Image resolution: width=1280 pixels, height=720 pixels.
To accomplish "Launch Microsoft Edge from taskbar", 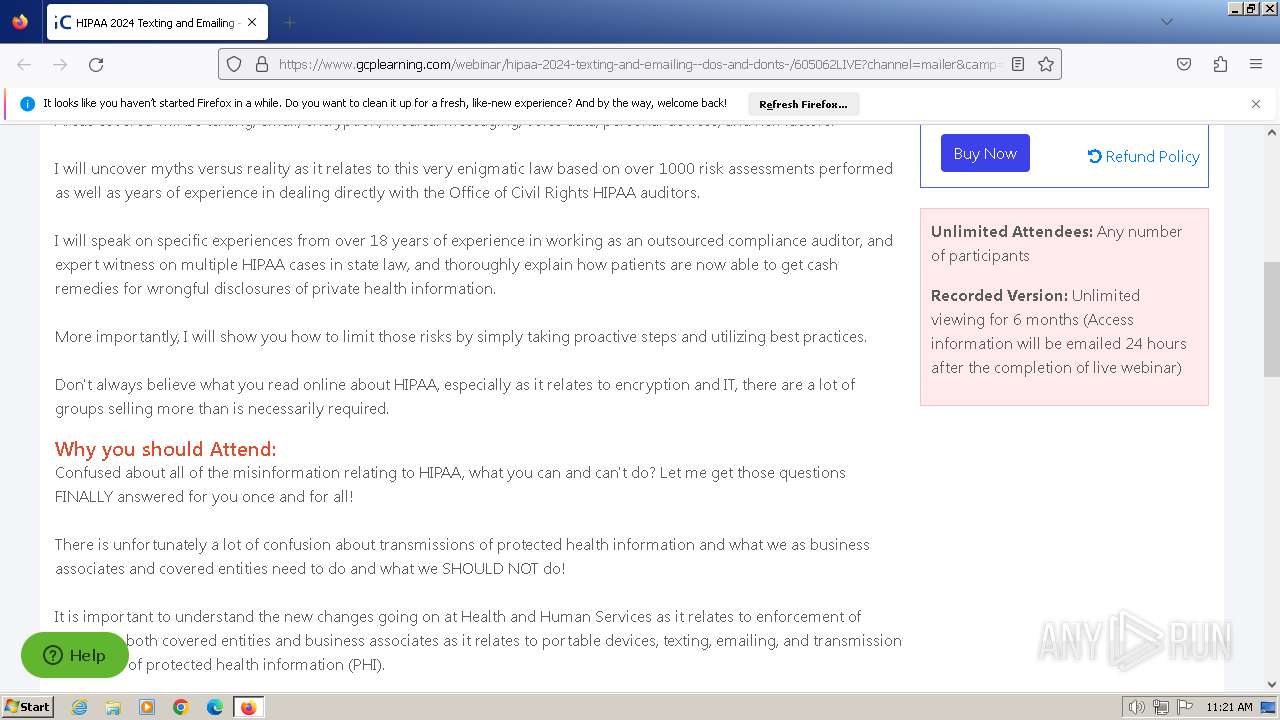I will click(x=215, y=707).
